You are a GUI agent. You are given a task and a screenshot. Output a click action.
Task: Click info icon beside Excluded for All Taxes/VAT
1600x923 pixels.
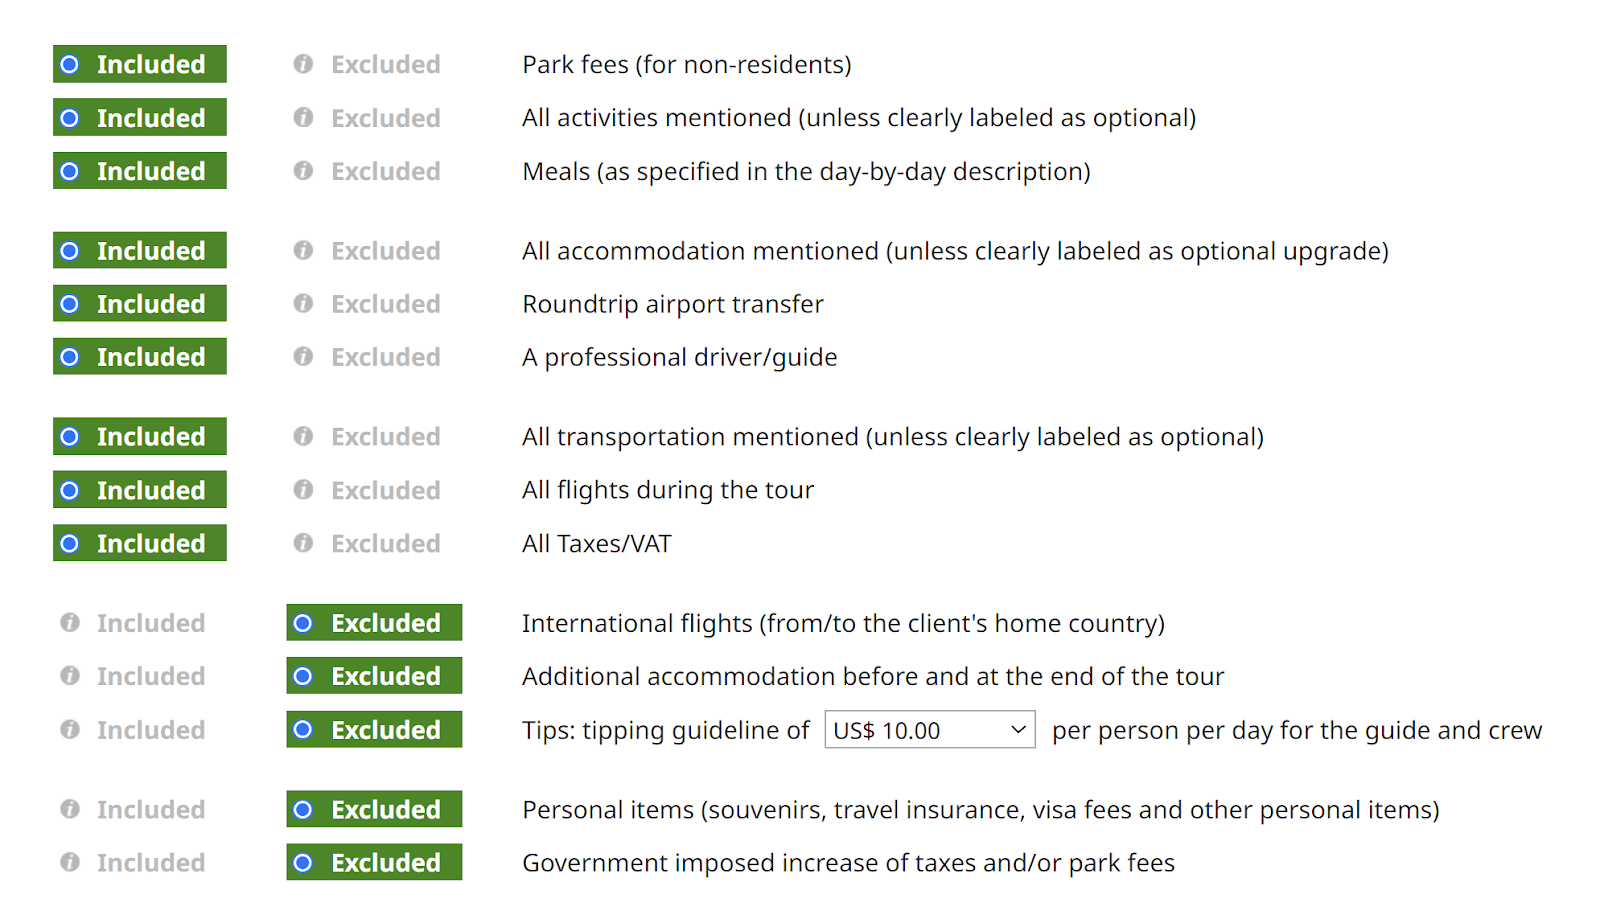[x=303, y=543]
